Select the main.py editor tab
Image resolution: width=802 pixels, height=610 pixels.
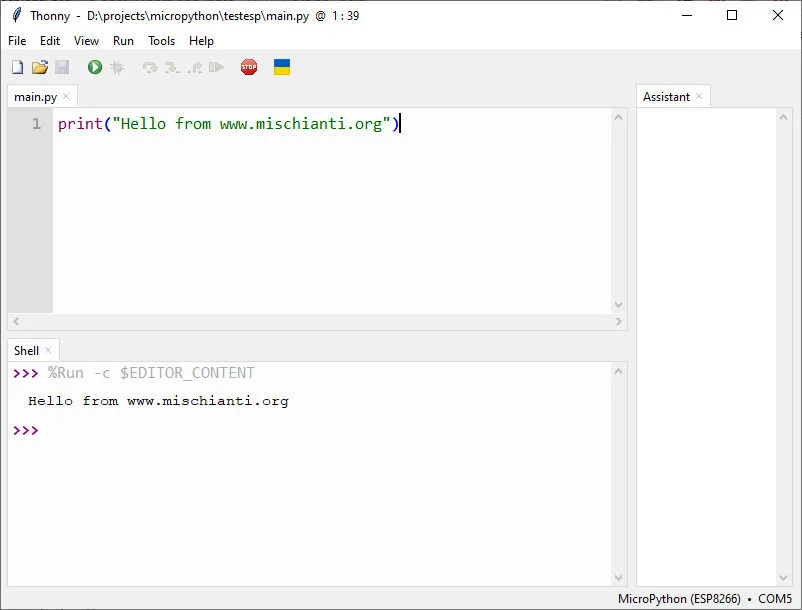[35, 97]
